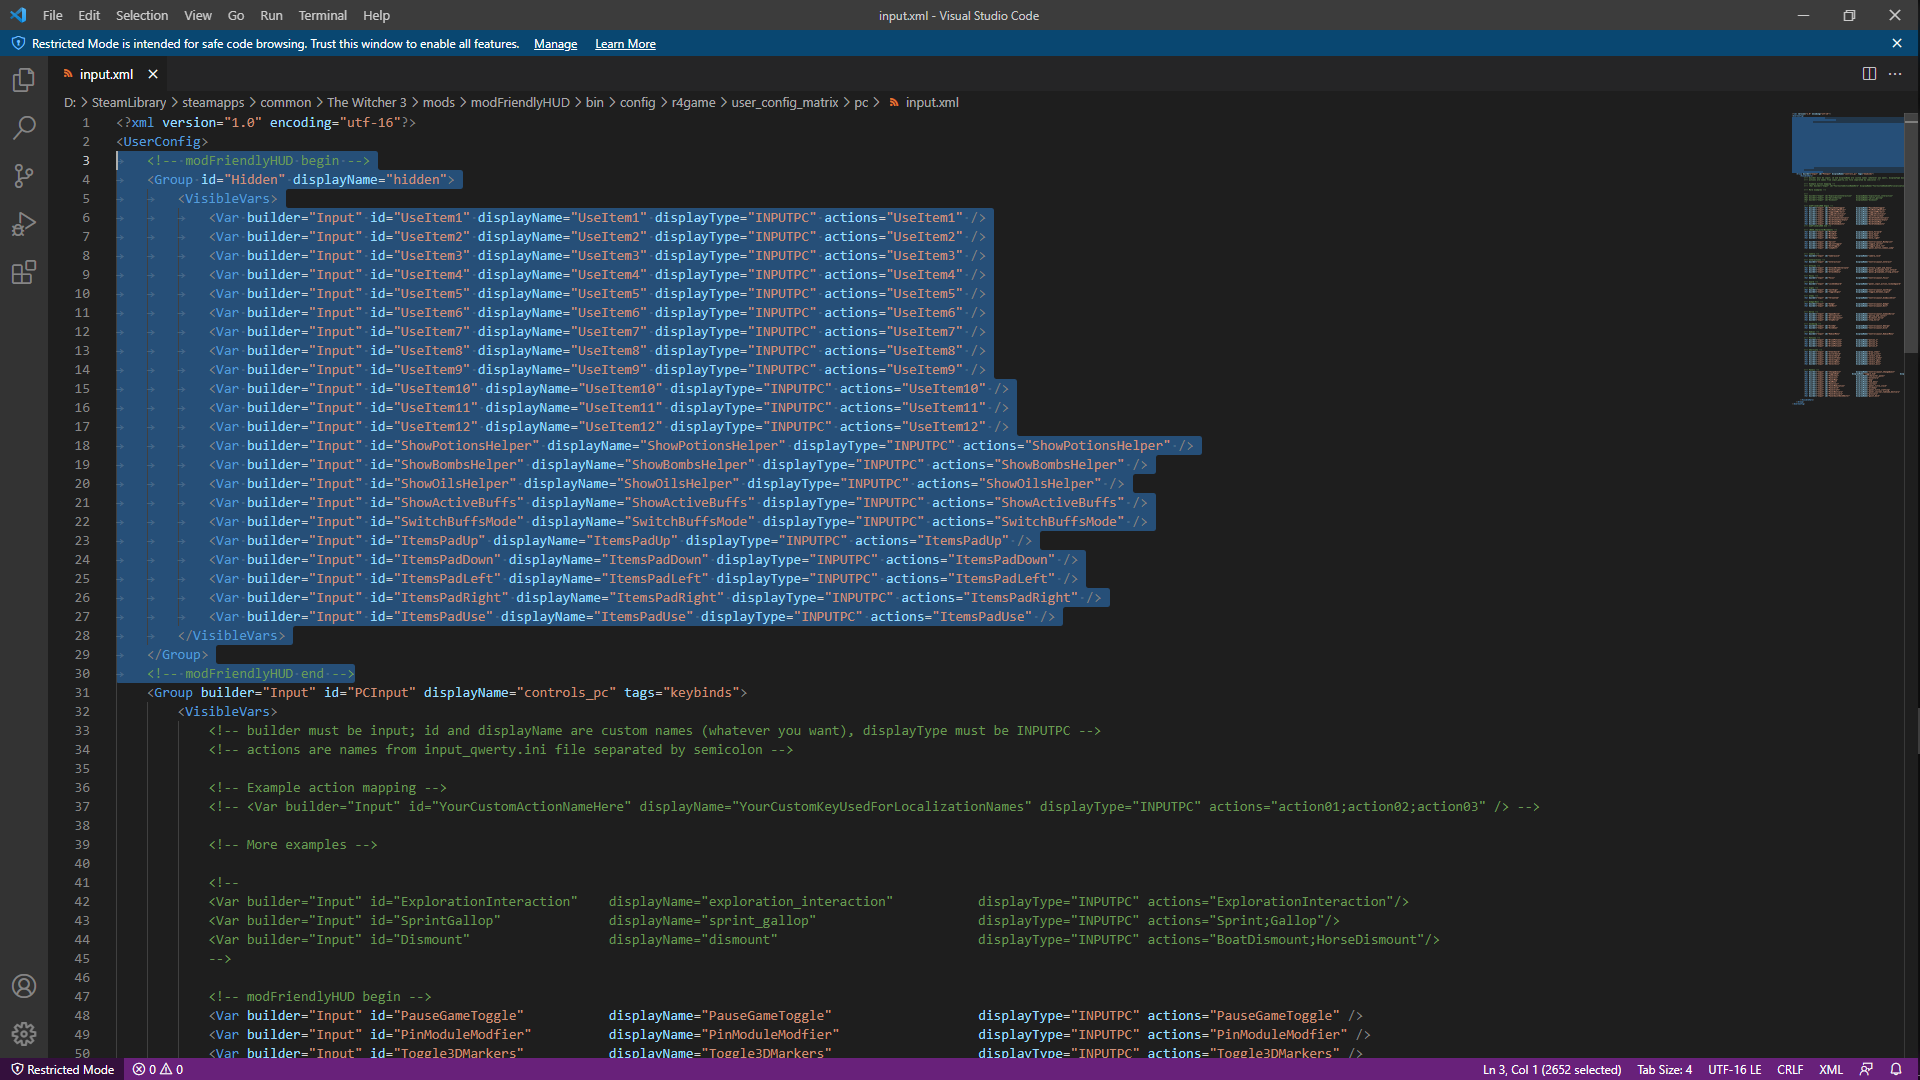Viewport: 1920px width, 1080px height.
Task: Click errors and warnings count indicator
Action: 158,1069
